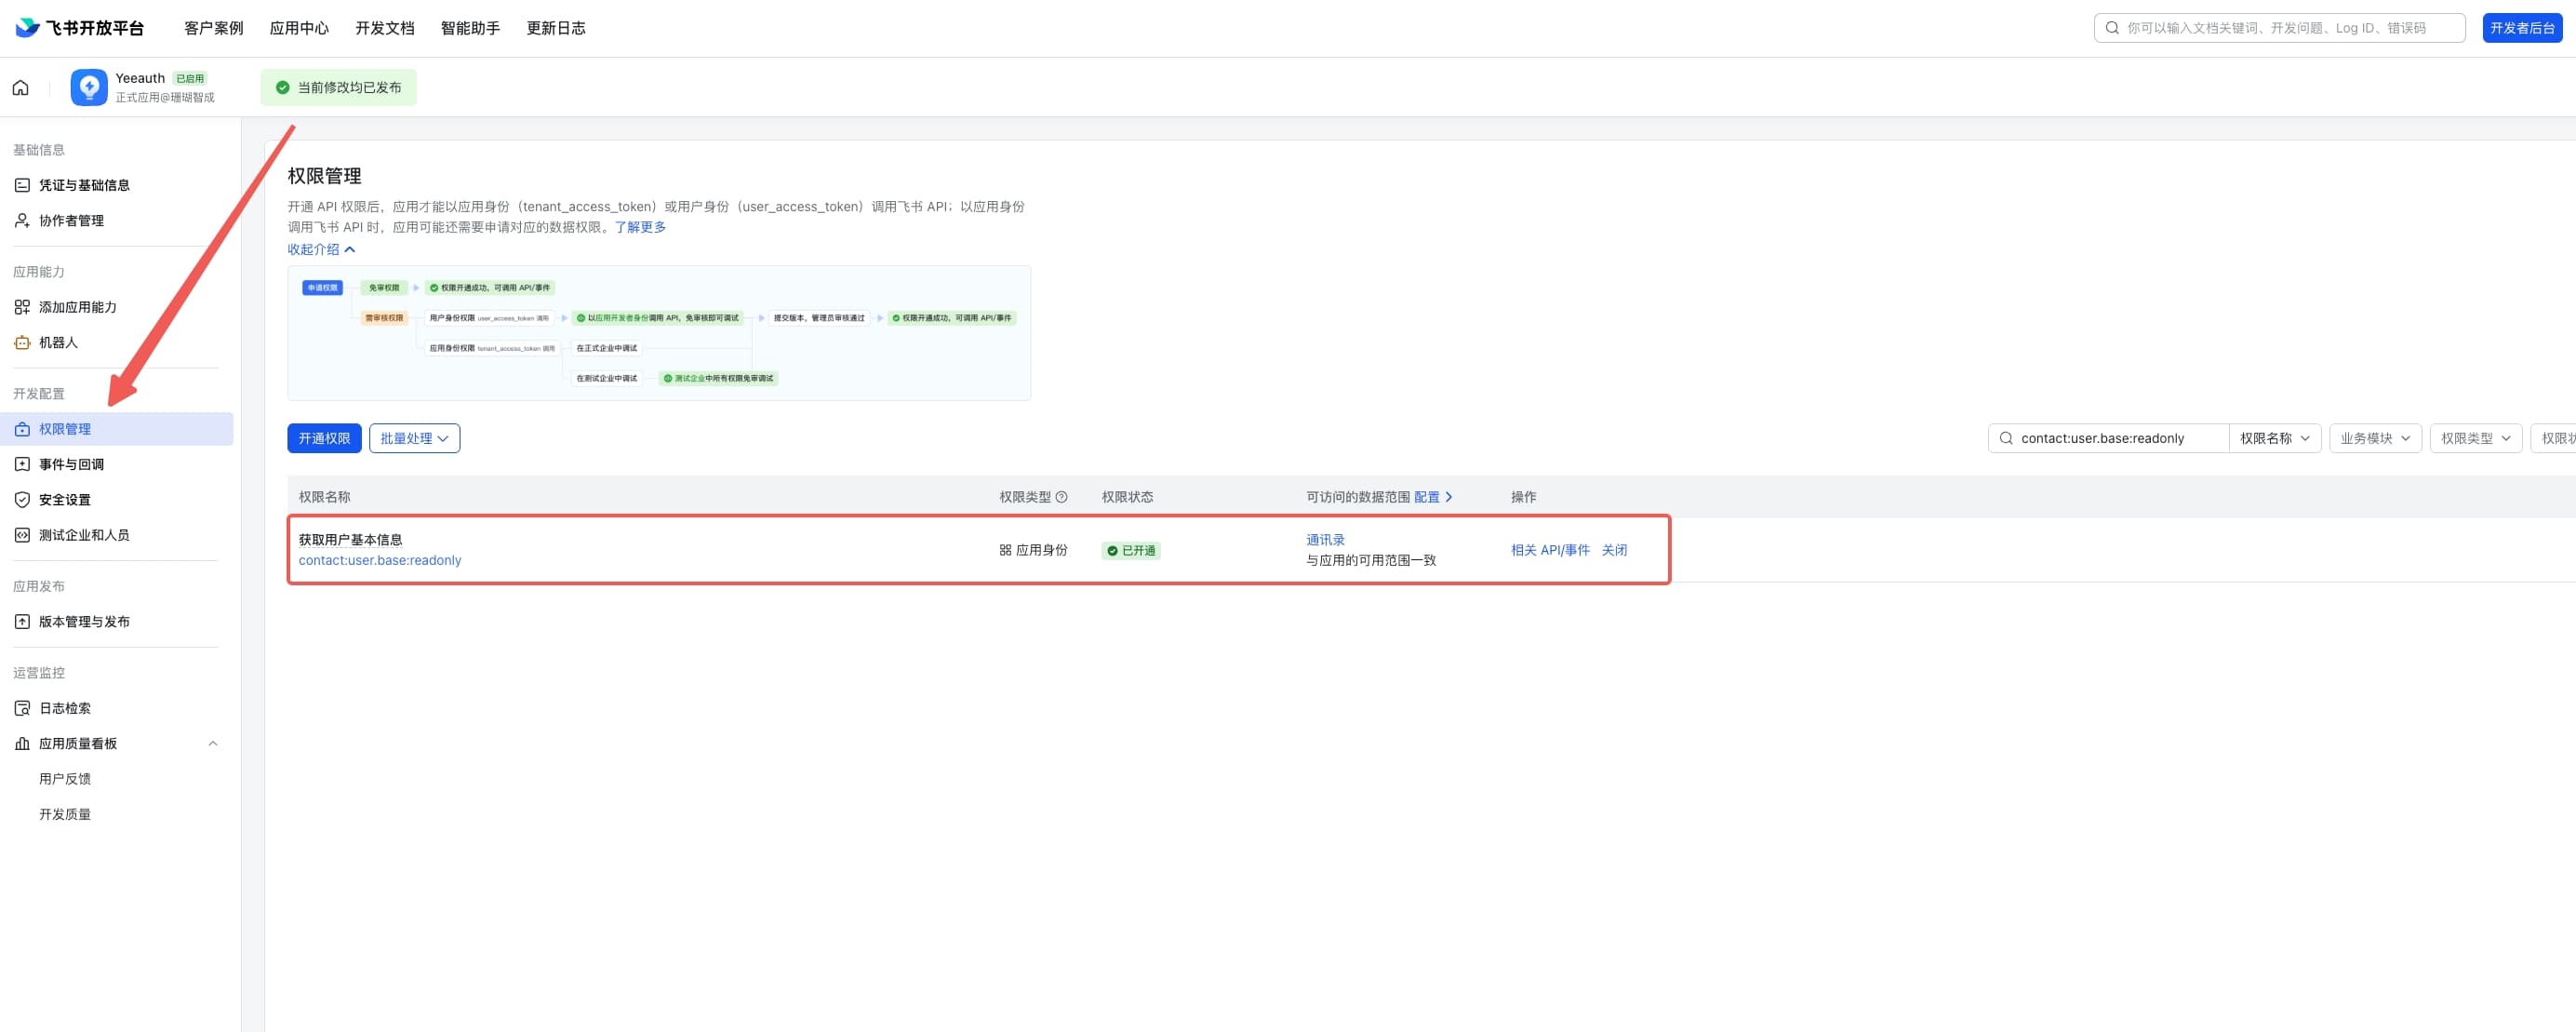Open 开发质量 sub-item
2576x1032 pixels.
click(x=65, y=814)
